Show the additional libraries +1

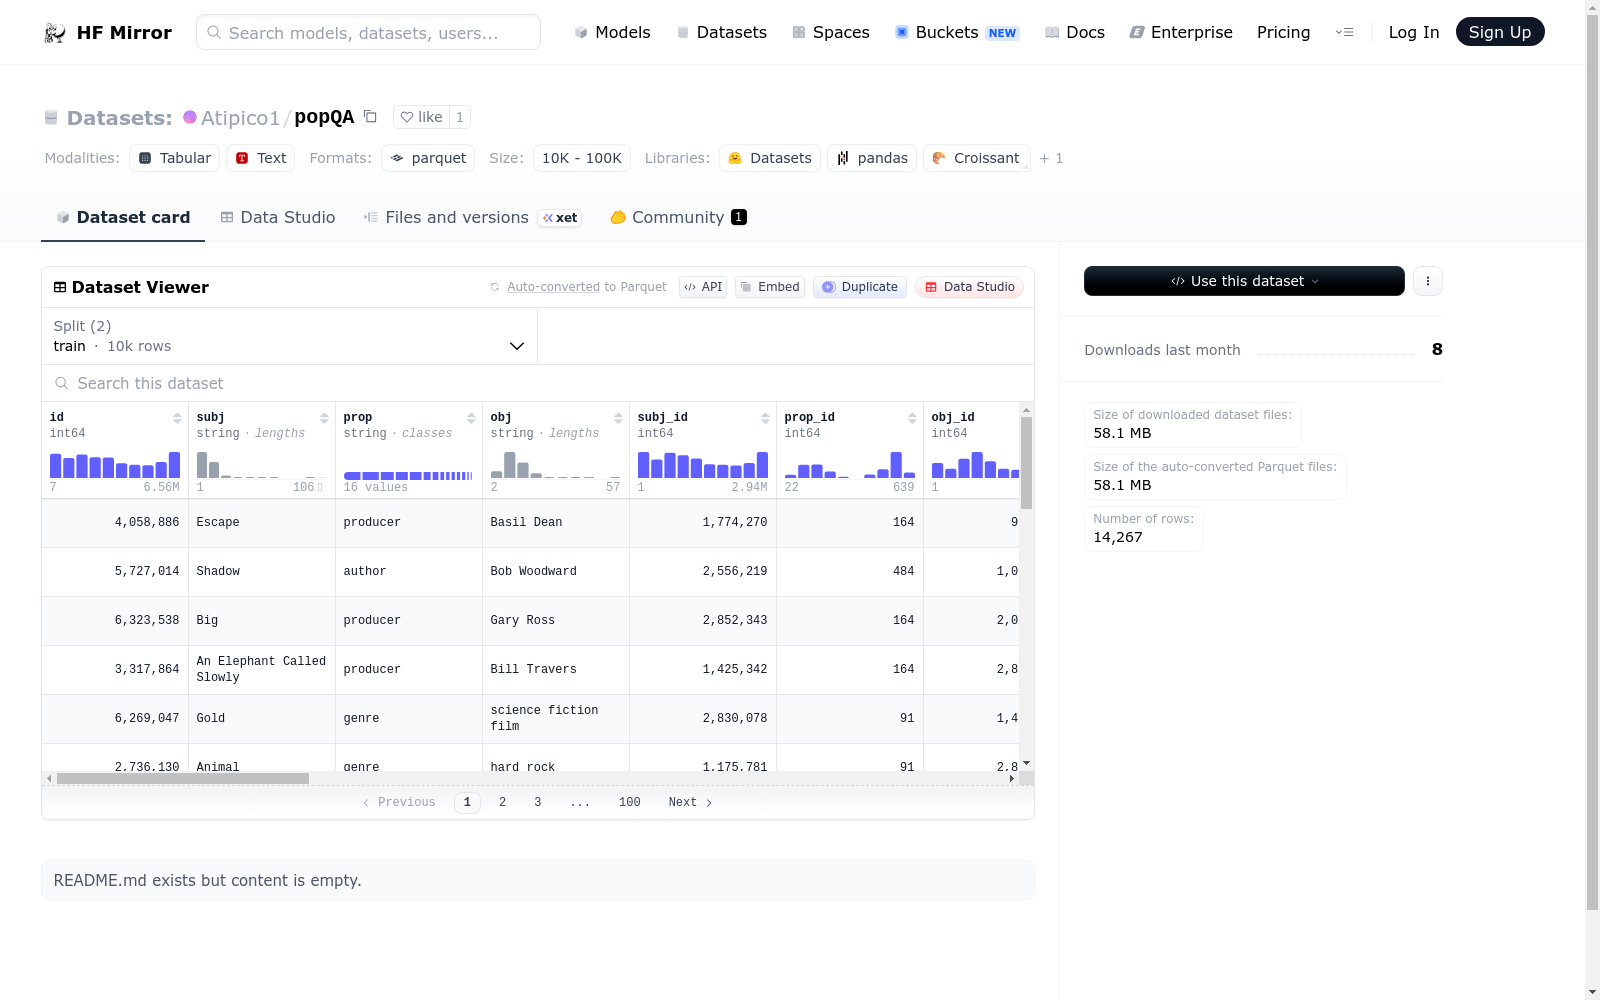pos(1051,158)
